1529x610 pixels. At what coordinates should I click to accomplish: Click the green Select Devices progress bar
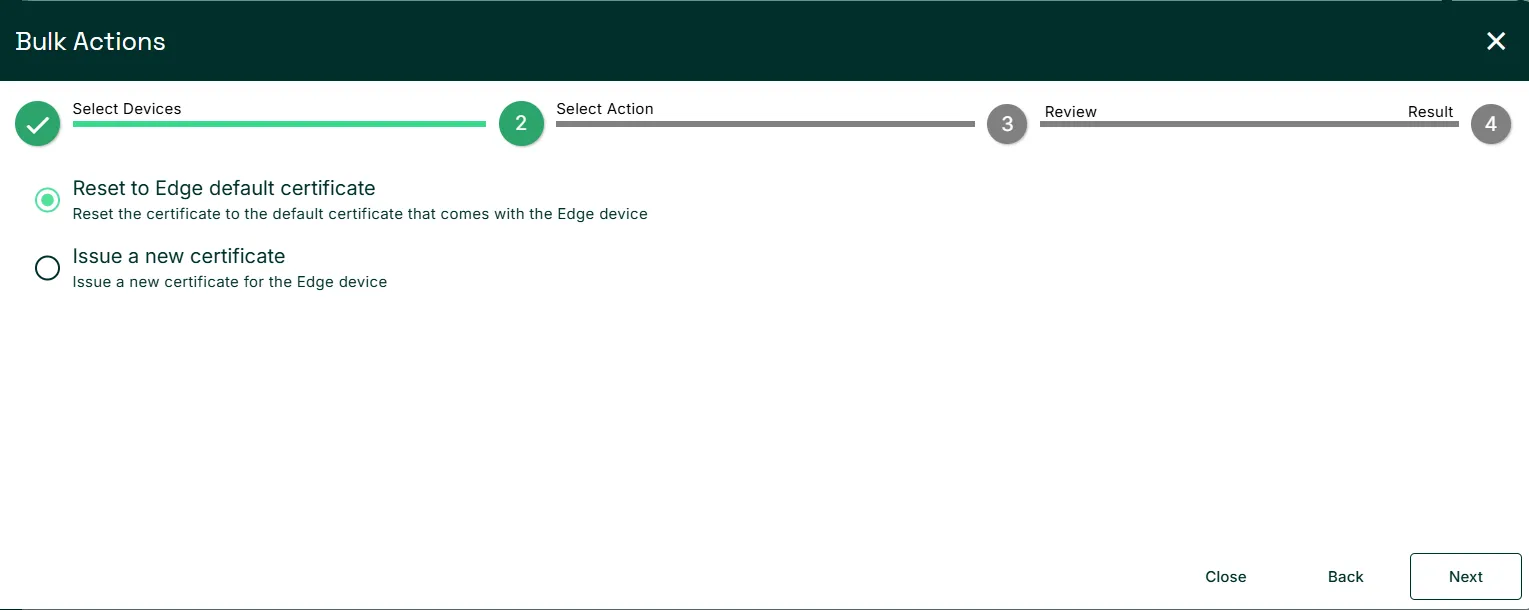pyautogui.click(x=279, y=124)
